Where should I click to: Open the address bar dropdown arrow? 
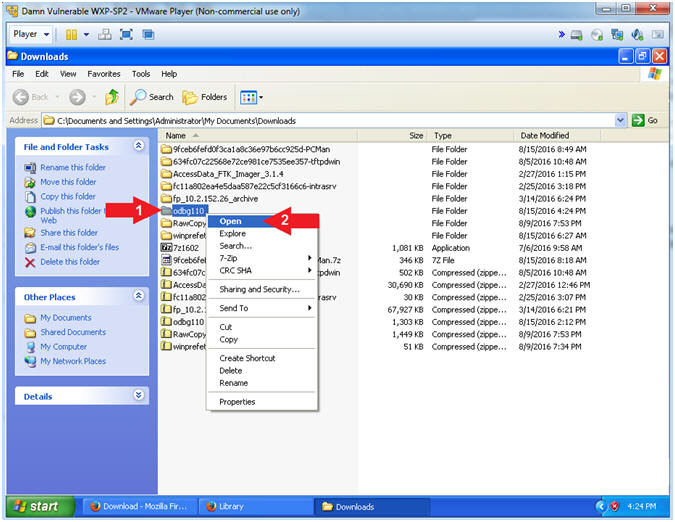coord(620,120)
